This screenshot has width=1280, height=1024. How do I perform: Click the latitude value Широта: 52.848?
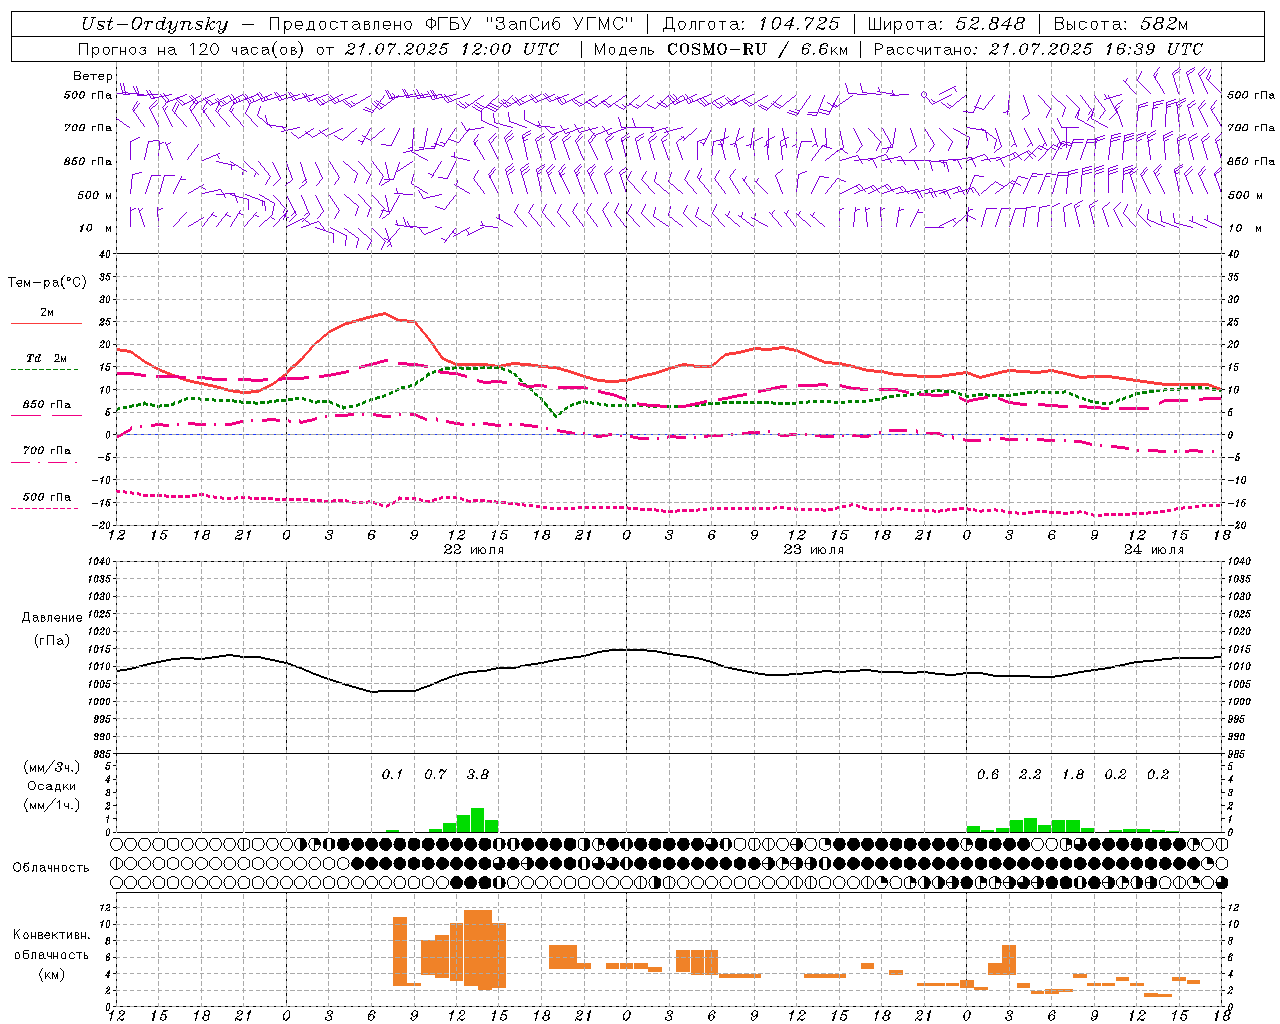click(x=946, y=24)
